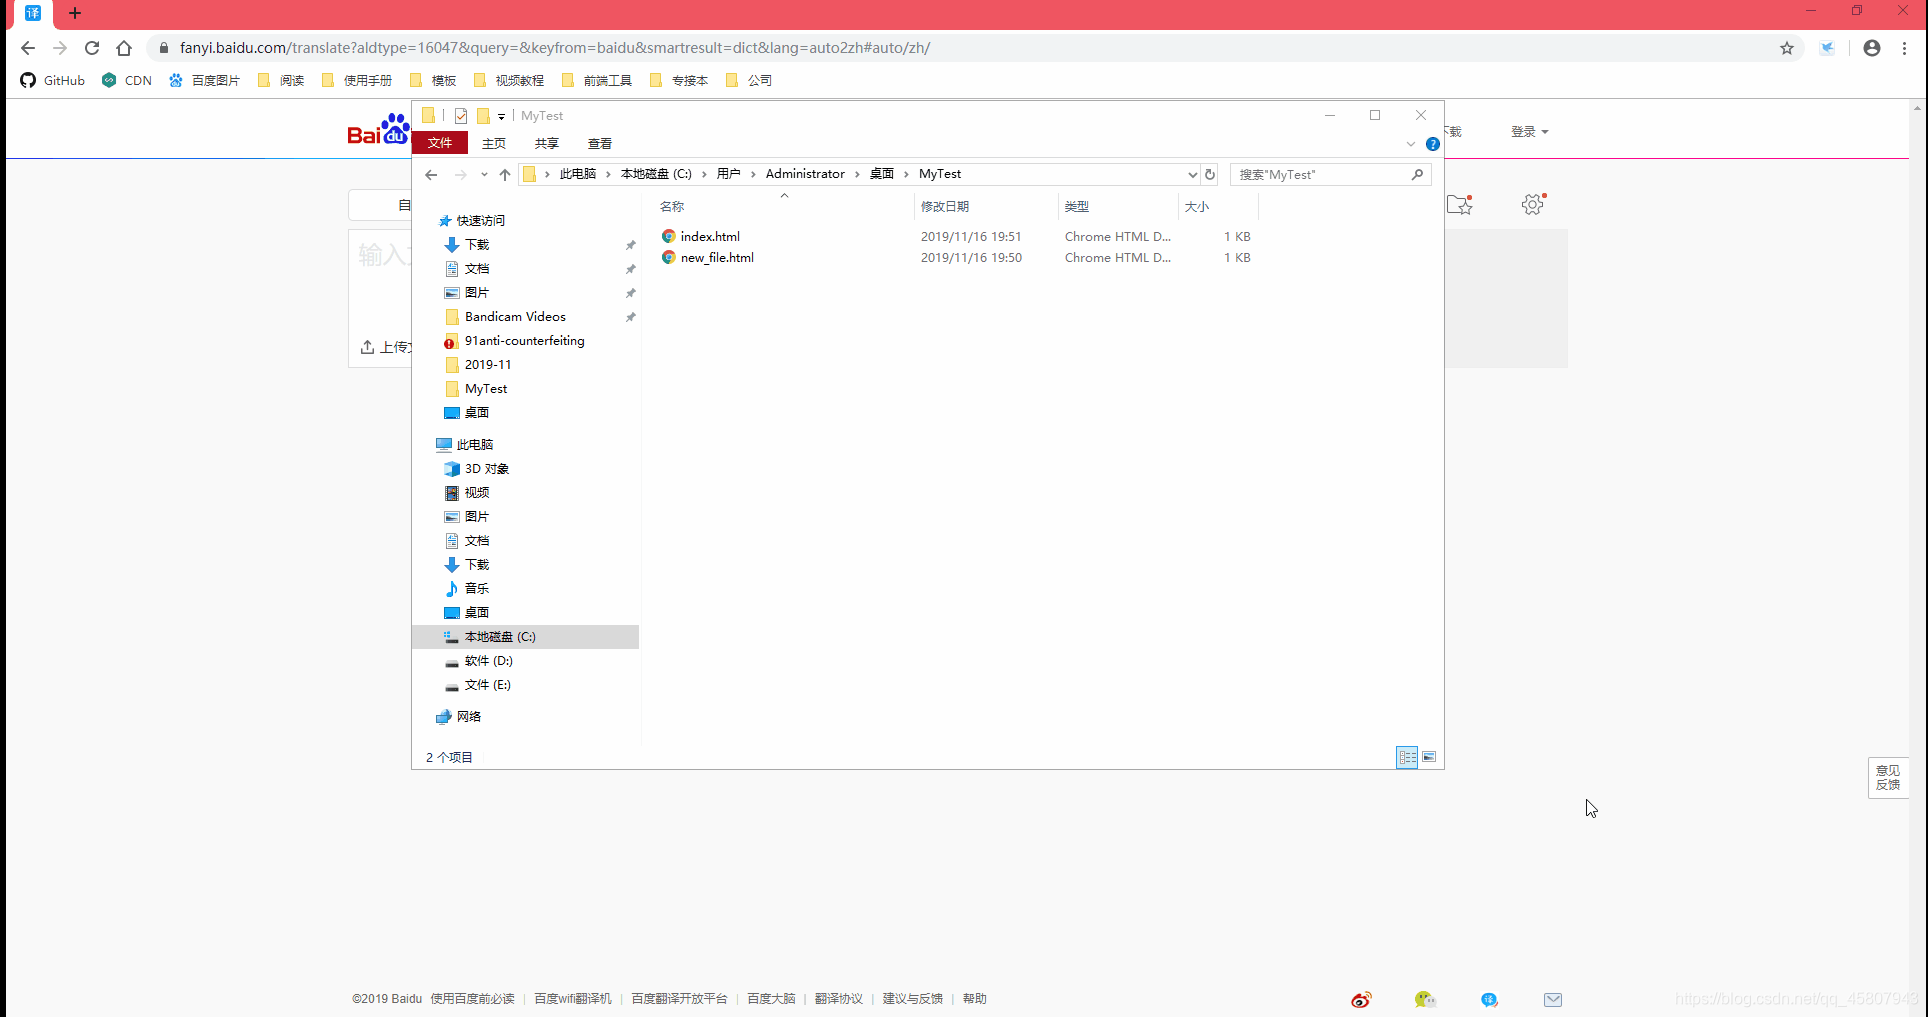Viewport: 1928px width, 1017px height.
Task: Open Chrome's three-dot menu
Action: [x=1905, y=48]
